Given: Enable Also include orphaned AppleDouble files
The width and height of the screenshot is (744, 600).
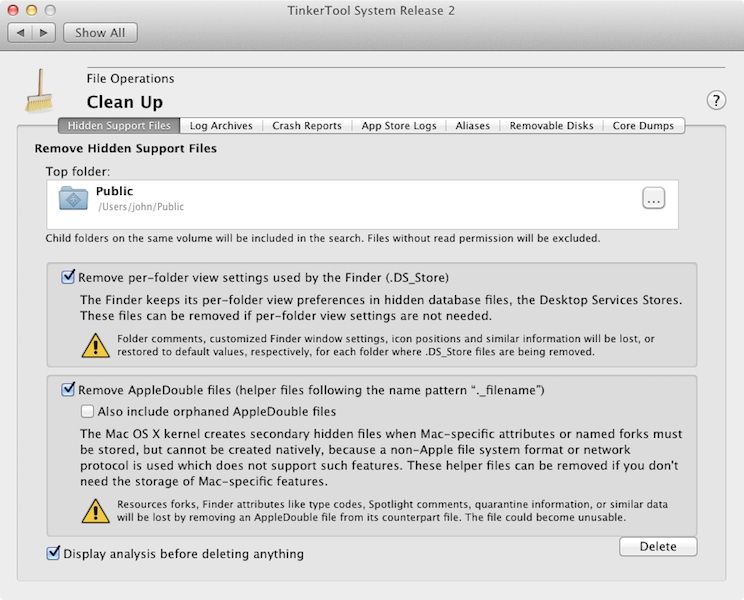Looking at the screenshot, I should tap(88, 411).
